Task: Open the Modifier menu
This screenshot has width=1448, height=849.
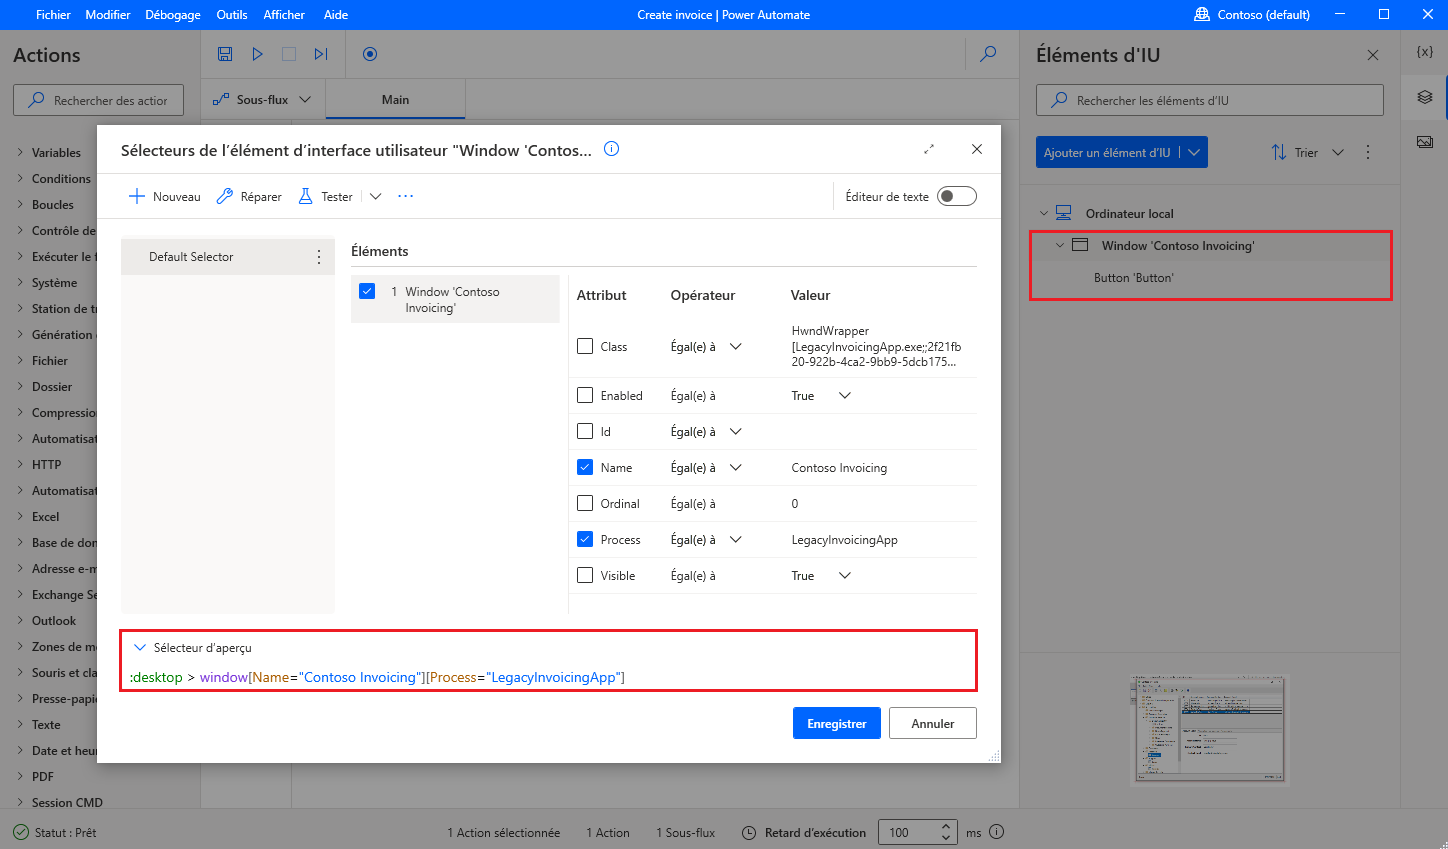Action: coord(108,14)
